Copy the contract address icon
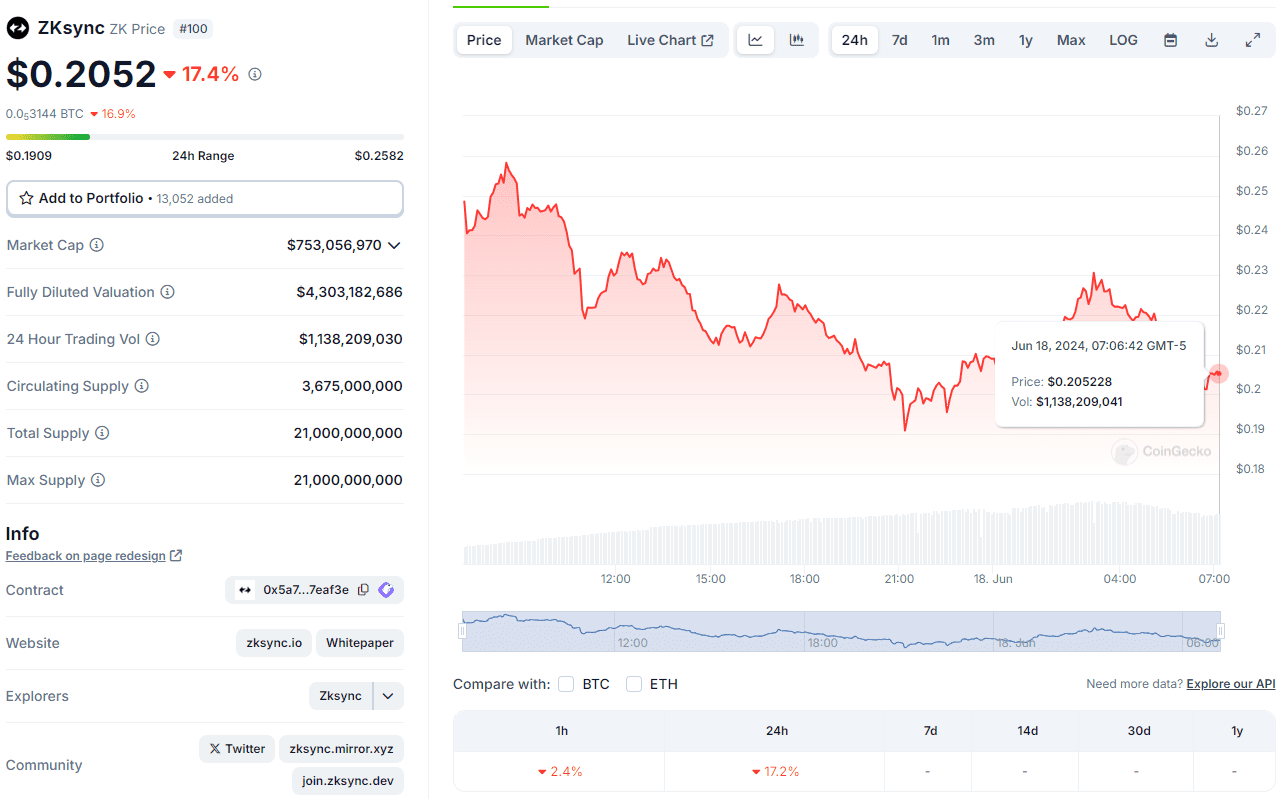 point(364,590)
